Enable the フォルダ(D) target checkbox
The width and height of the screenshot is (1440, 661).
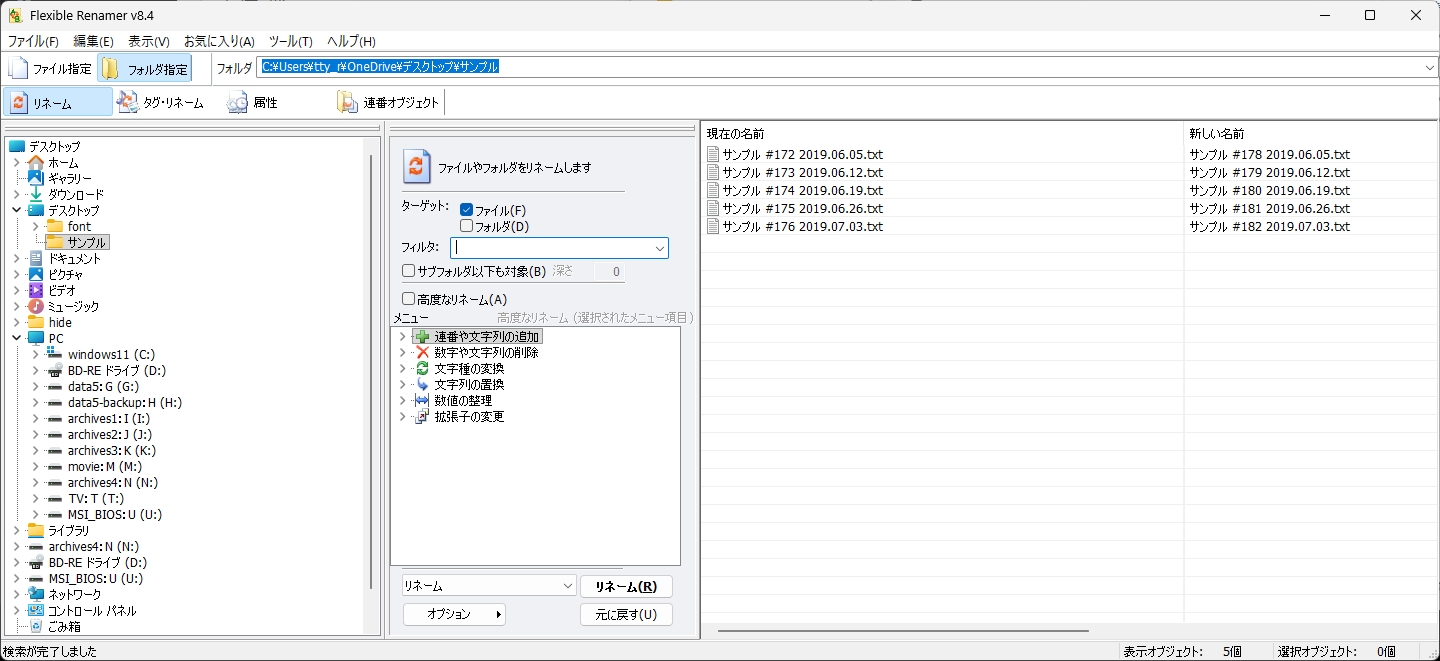(x=466, y=226)
